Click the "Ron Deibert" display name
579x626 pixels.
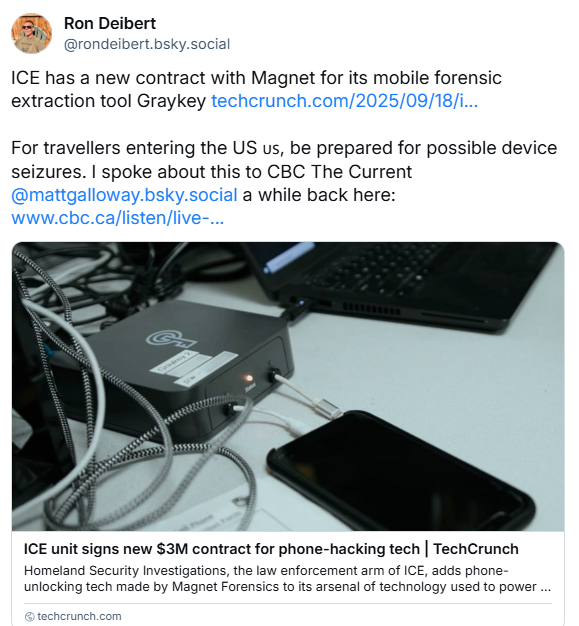click(x=110, y=23)
